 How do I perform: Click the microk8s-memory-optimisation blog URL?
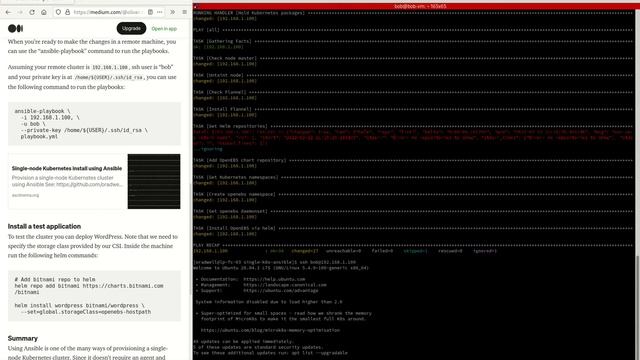(270, 330)
